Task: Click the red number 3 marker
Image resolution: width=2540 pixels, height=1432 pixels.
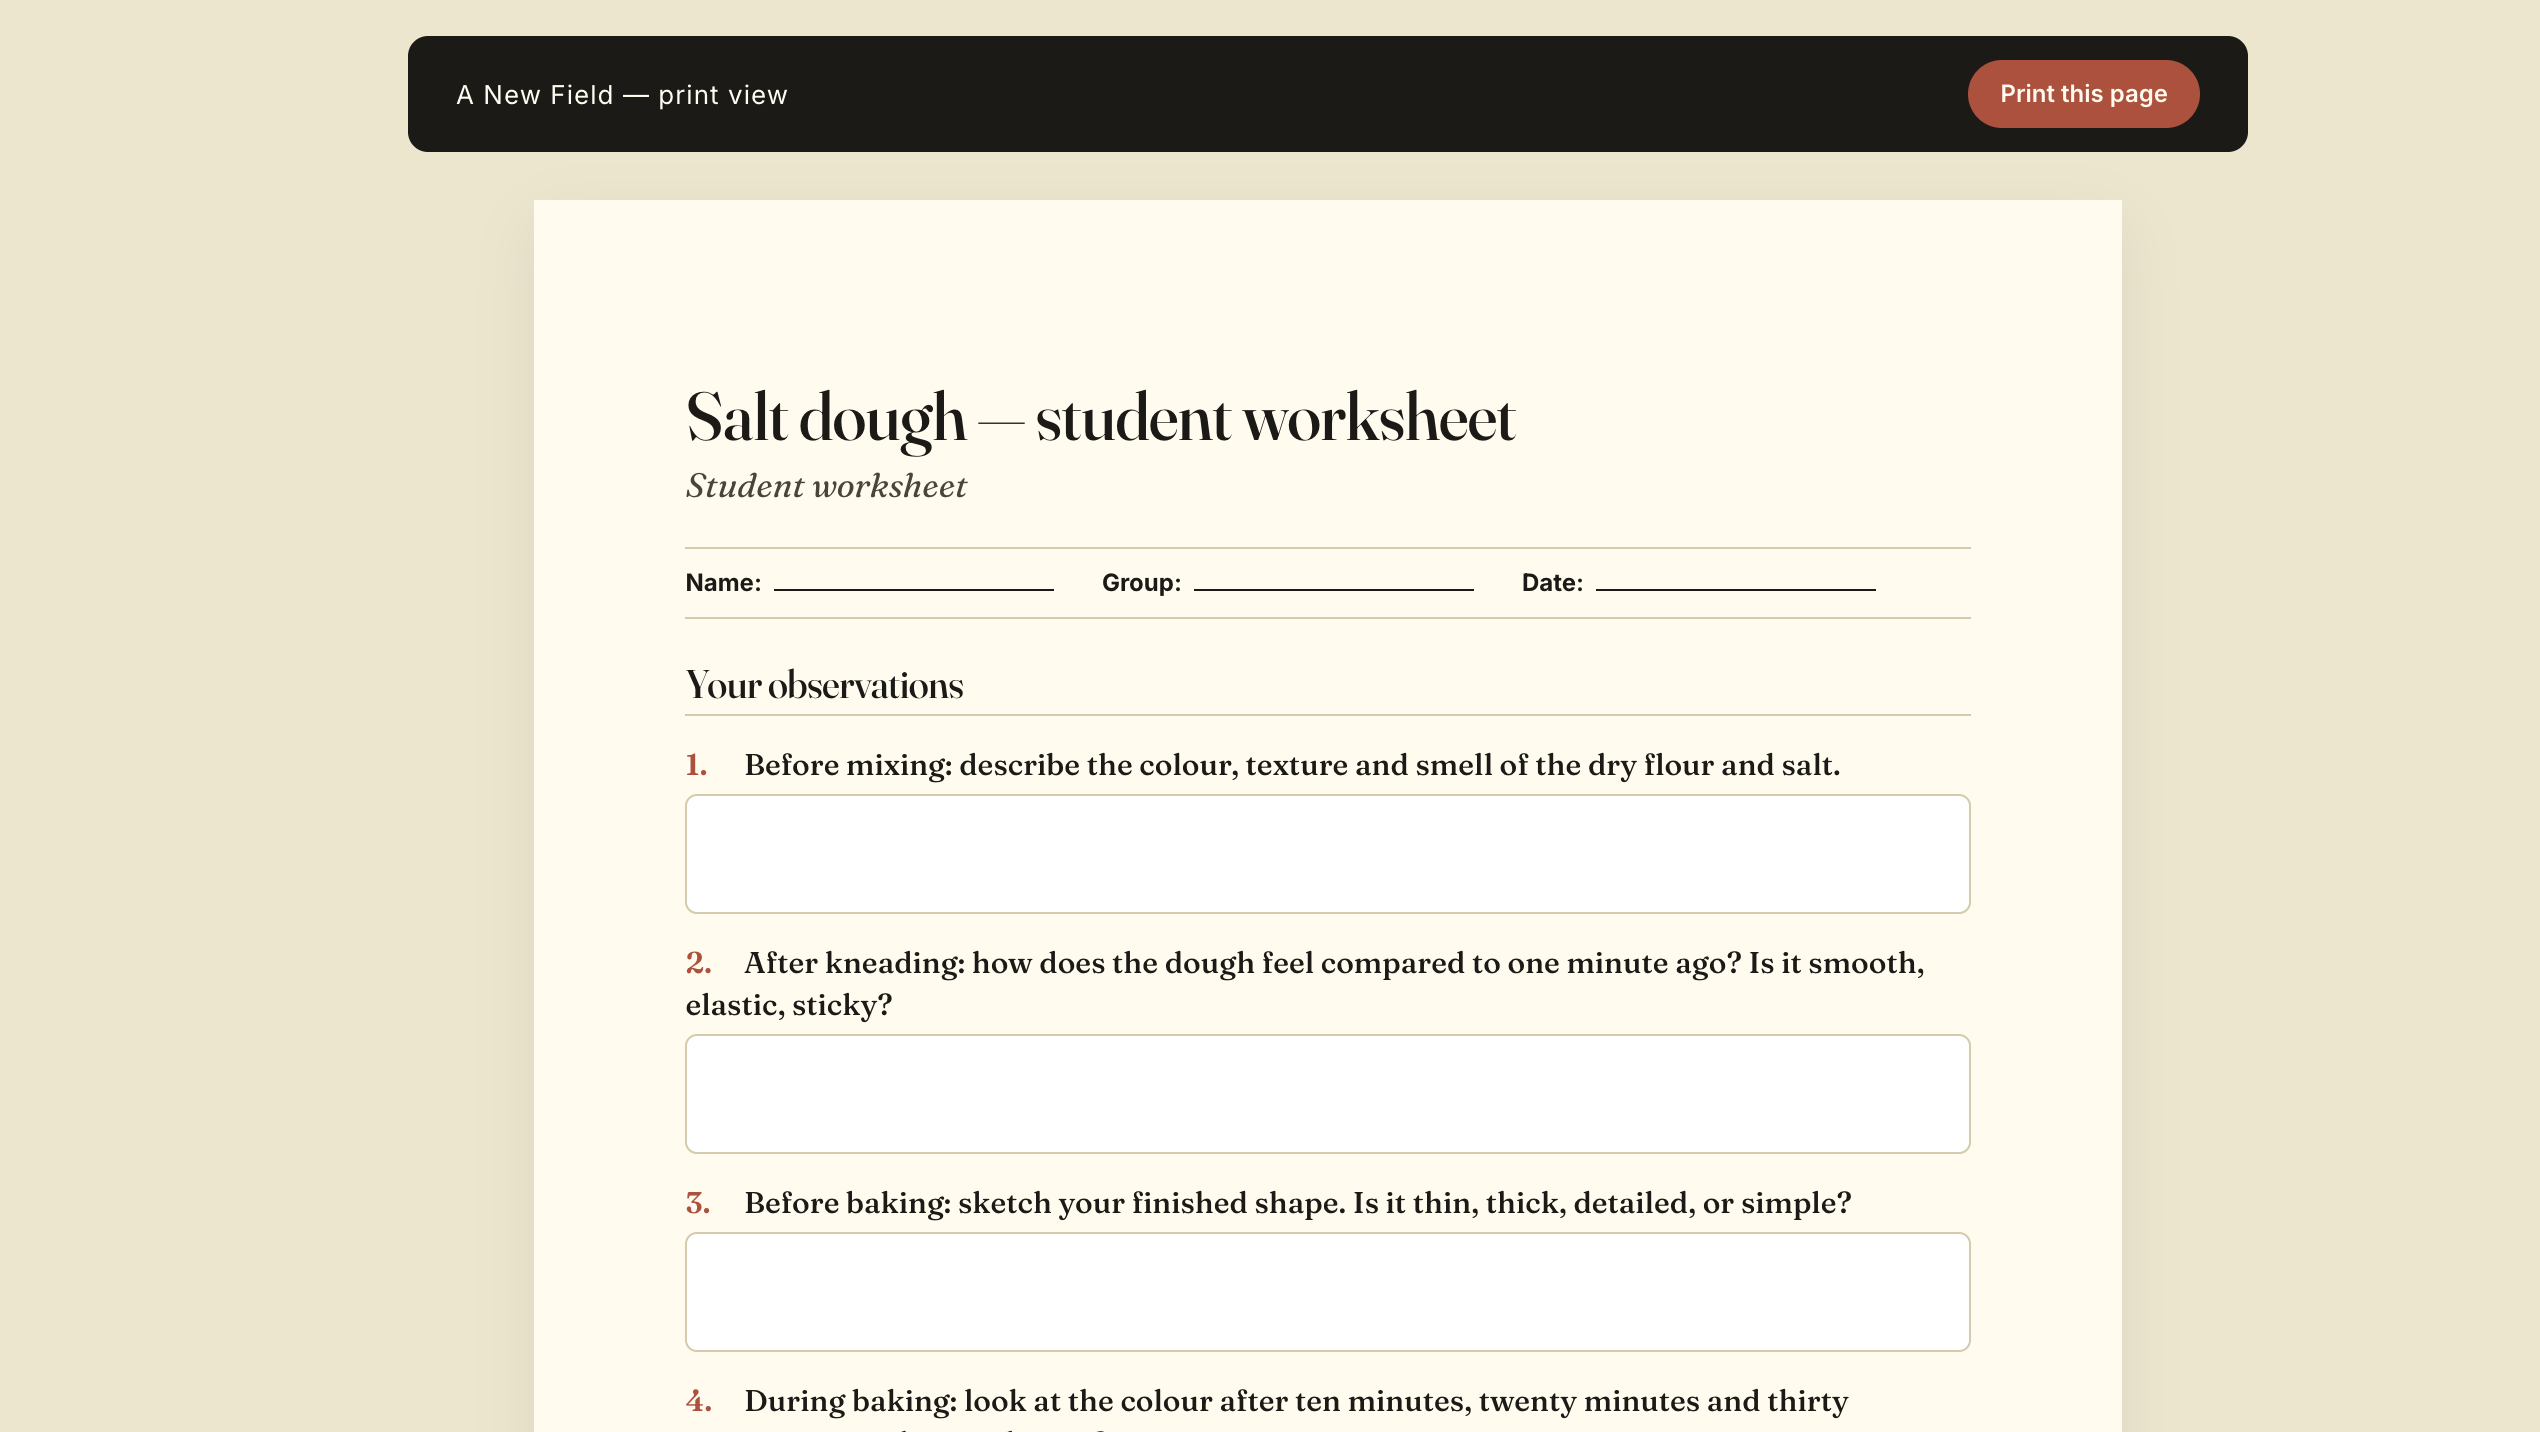Action: click(698, 1203)
